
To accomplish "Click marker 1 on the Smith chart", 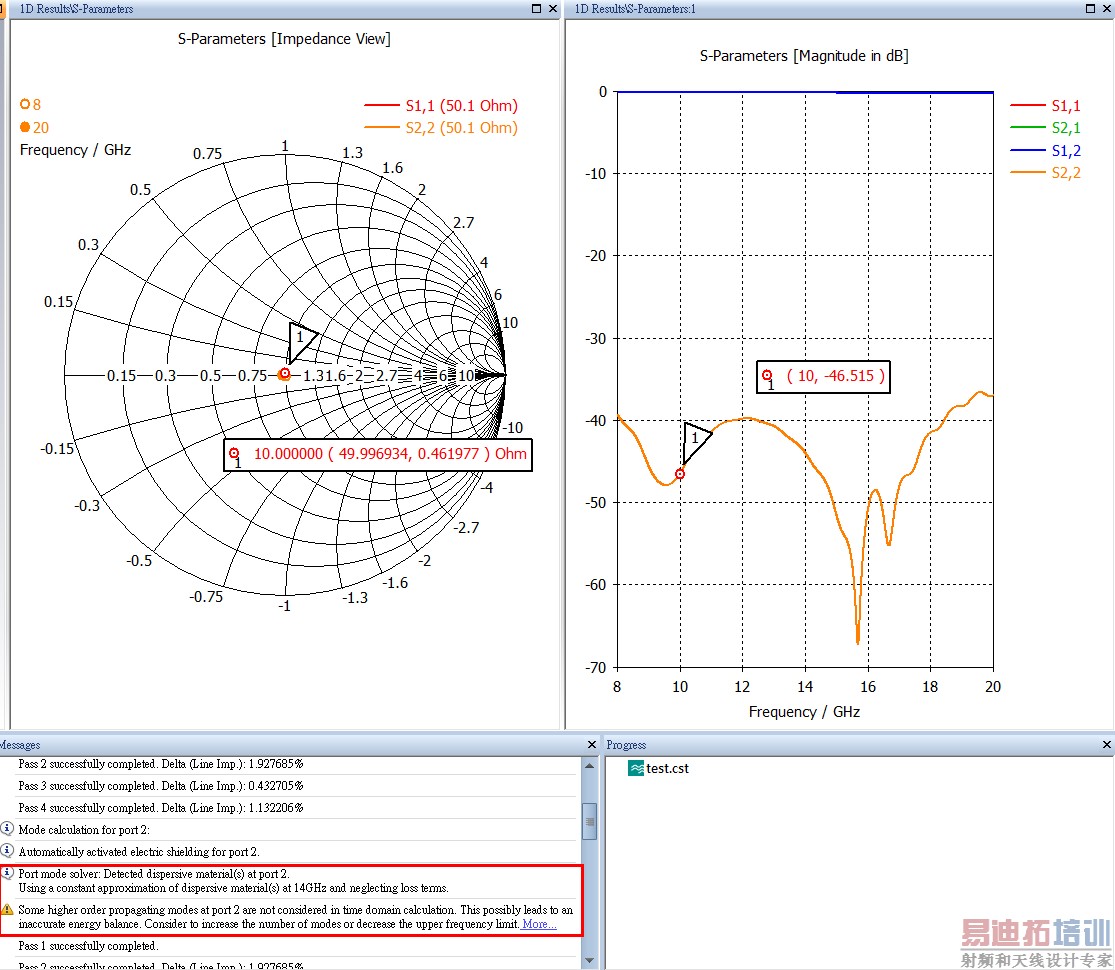I will pos(284,373).
